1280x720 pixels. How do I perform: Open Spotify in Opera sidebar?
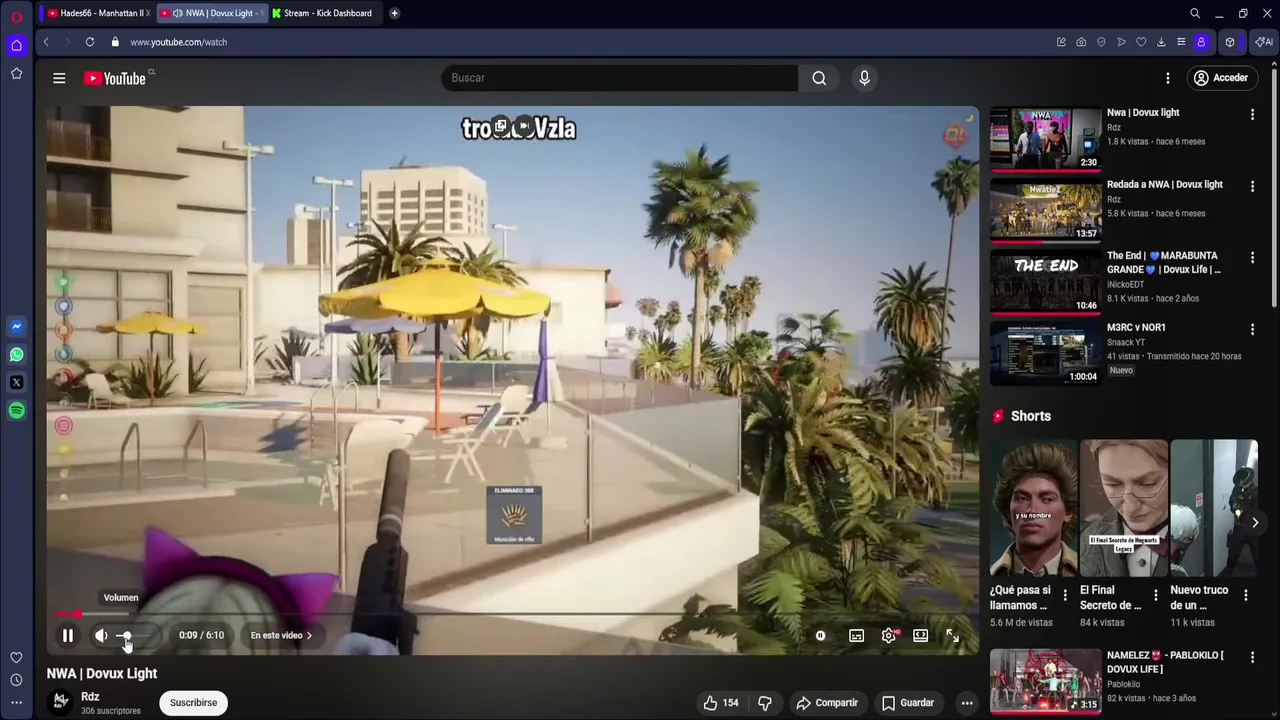coord(16,410)
